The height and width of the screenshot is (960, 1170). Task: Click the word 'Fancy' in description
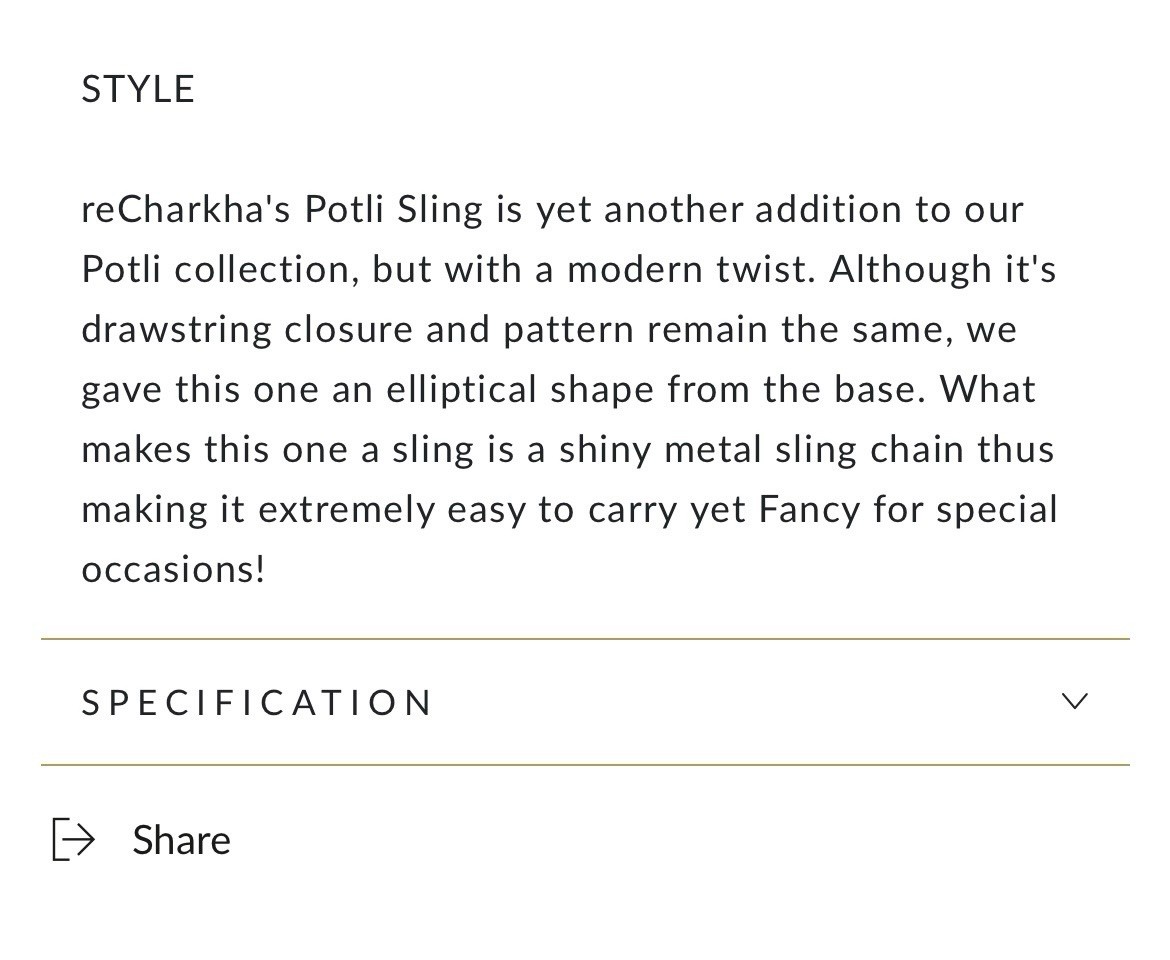click(x=809, y=510)
